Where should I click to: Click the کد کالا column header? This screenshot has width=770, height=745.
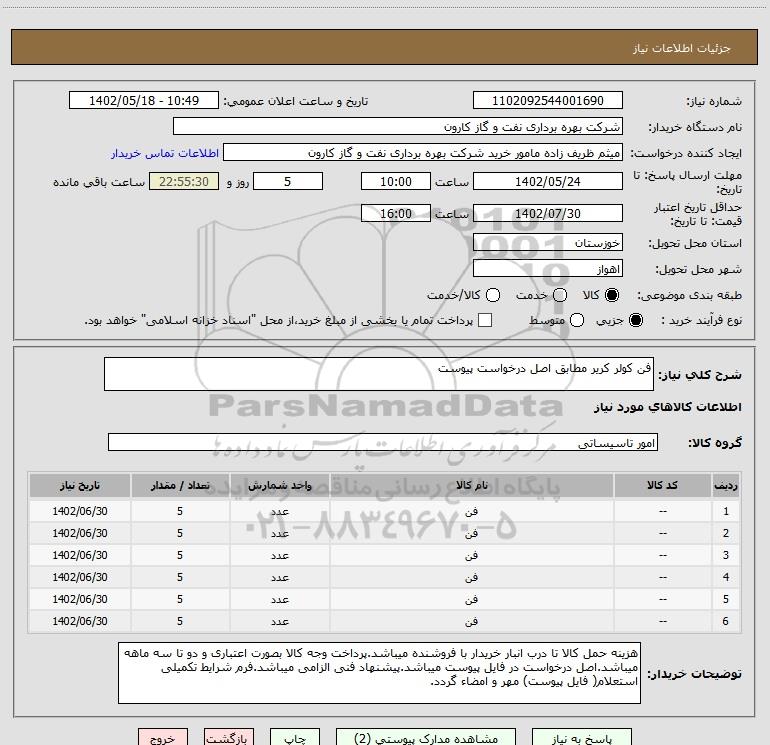click(x=662, y=485)
